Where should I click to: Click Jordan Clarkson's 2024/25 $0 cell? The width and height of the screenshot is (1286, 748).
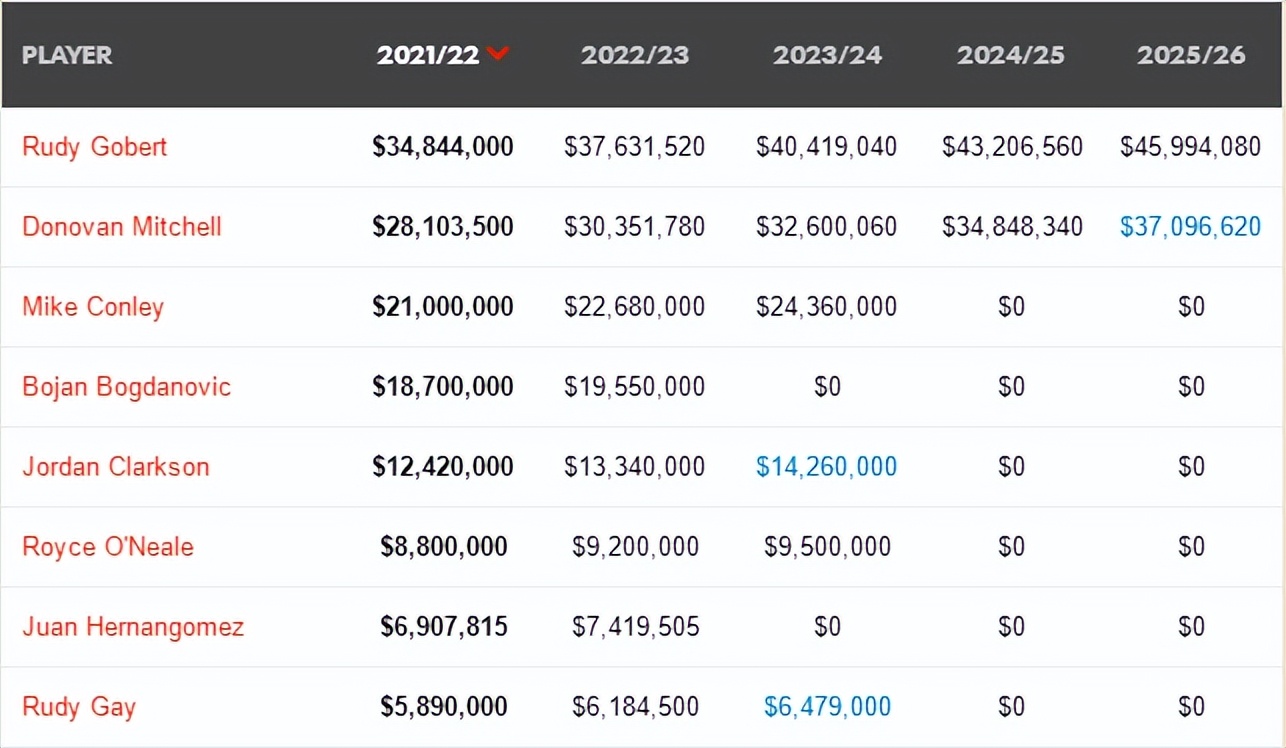(1012, 467)
